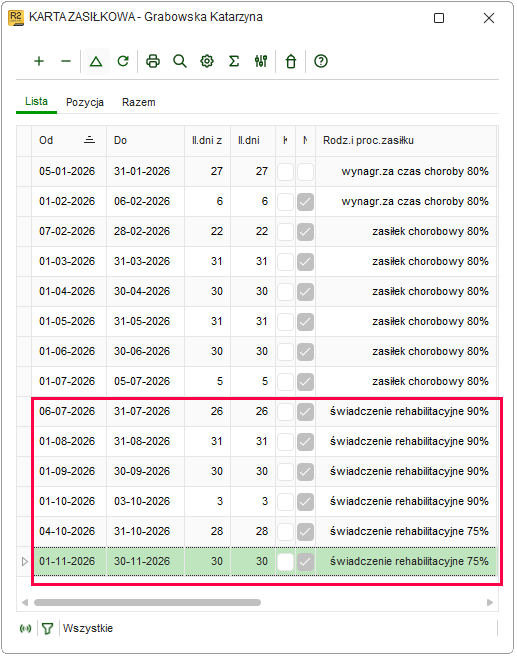Toggle checked box in row 01-08-2026
Screen dimensions: 517x662
(x=305, y=442)
